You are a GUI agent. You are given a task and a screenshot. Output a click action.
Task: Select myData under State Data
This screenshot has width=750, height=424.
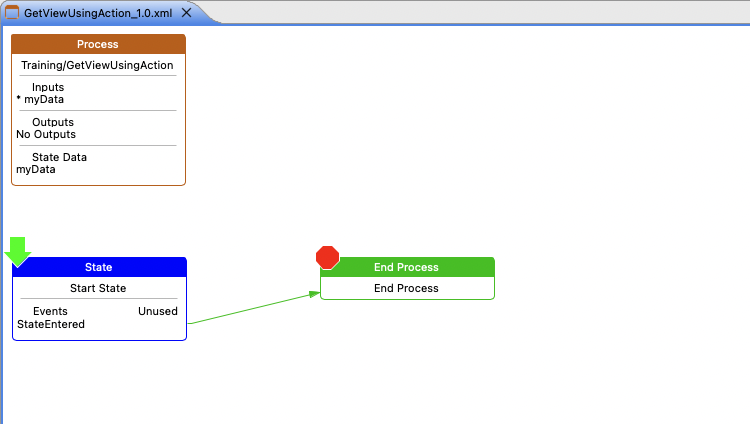pyautogui.click(x=36, y=169)
